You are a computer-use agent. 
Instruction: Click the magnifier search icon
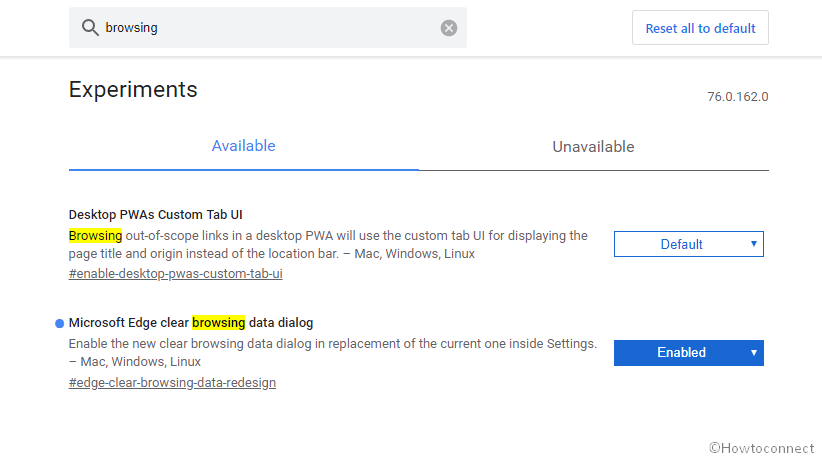90,28
